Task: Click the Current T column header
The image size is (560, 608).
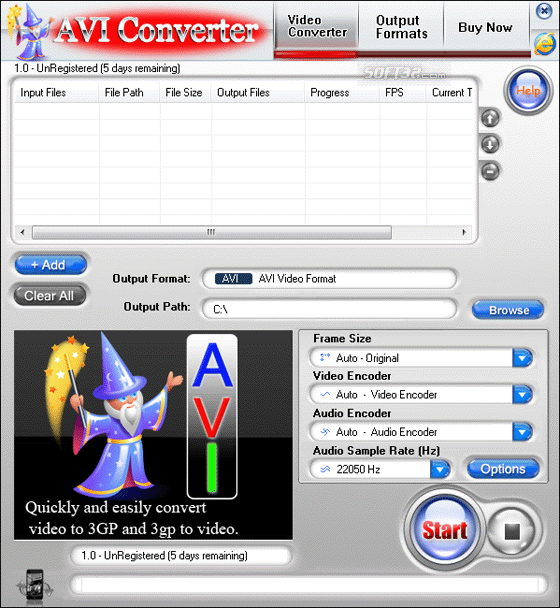Action: point(449,93)
